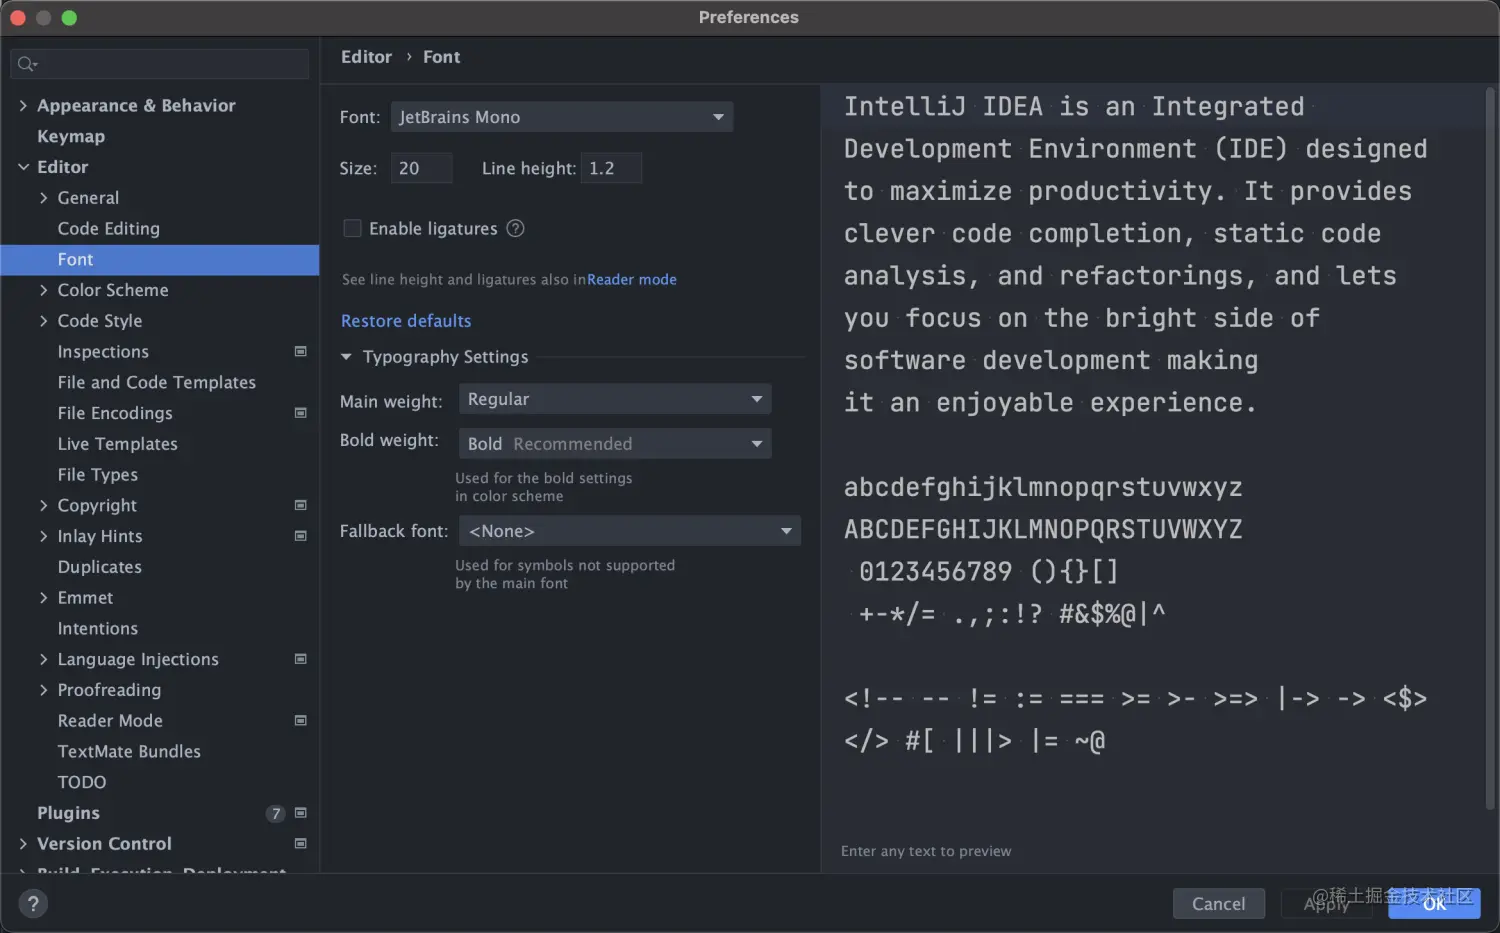Viewport: 1500px width, 933px height.
Task: Click project-level icon next to Copyright
Action: click(300, 505)
